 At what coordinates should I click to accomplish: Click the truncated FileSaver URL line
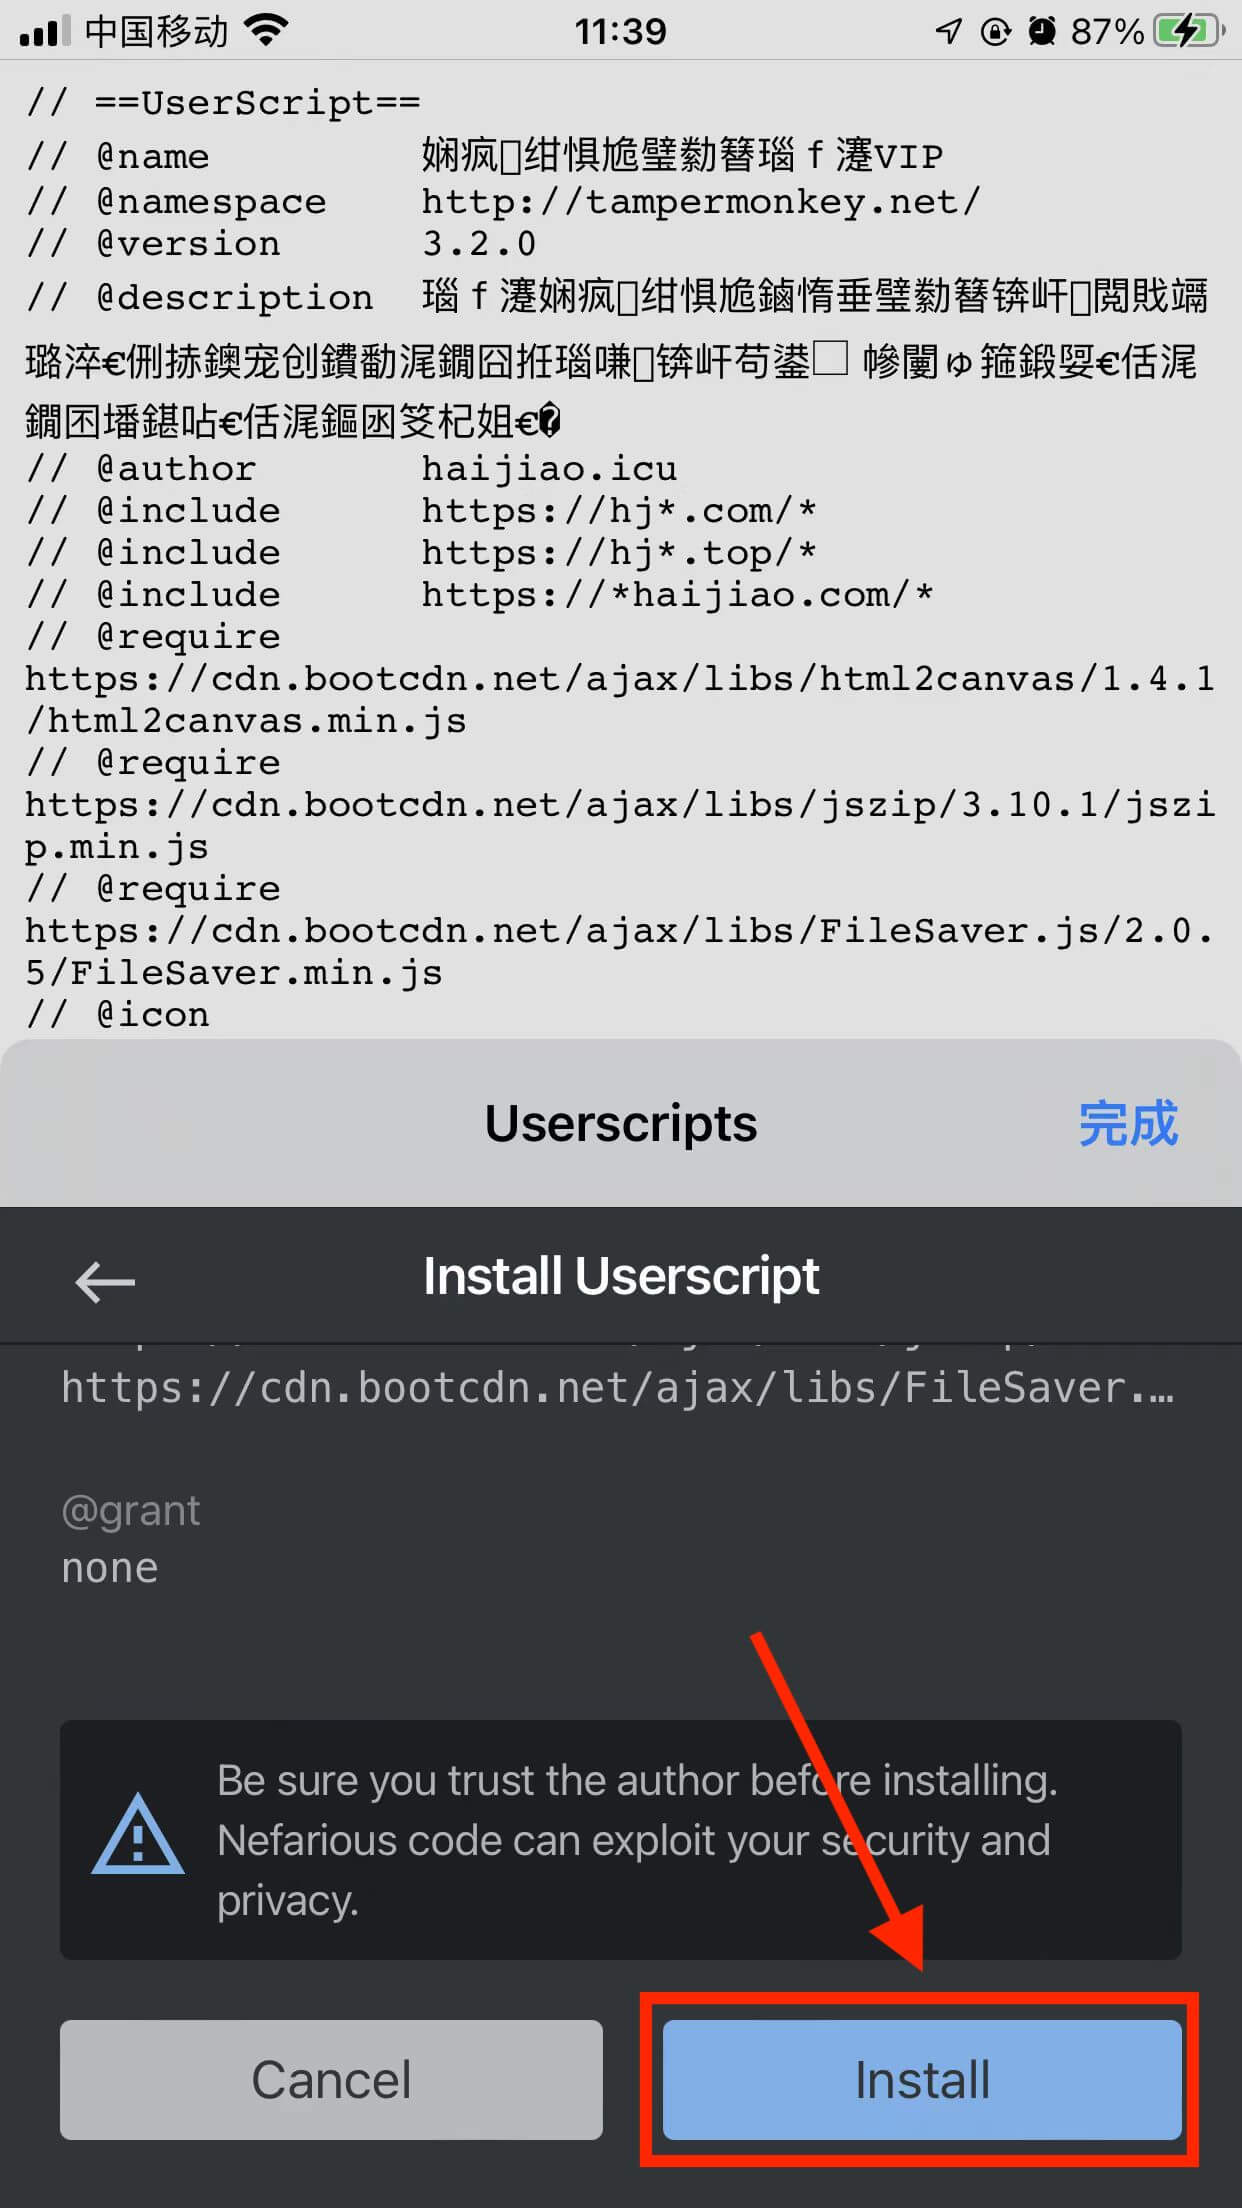point(618,1388)
